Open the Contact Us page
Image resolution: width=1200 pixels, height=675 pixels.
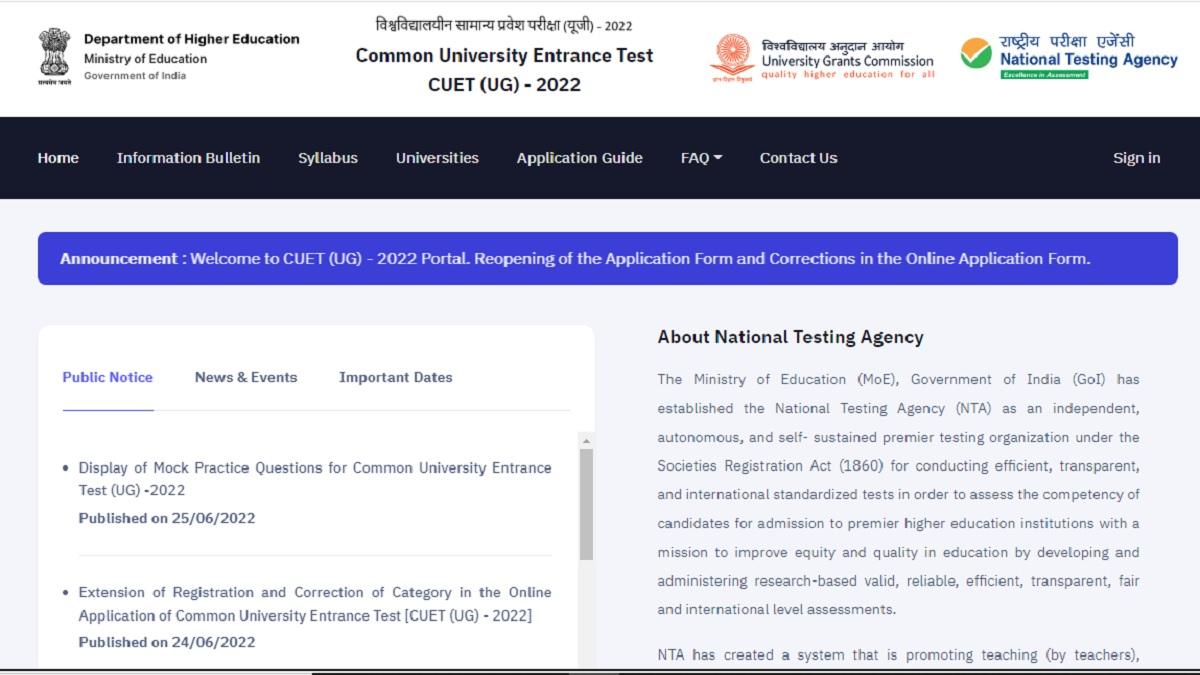pos(798,157)
